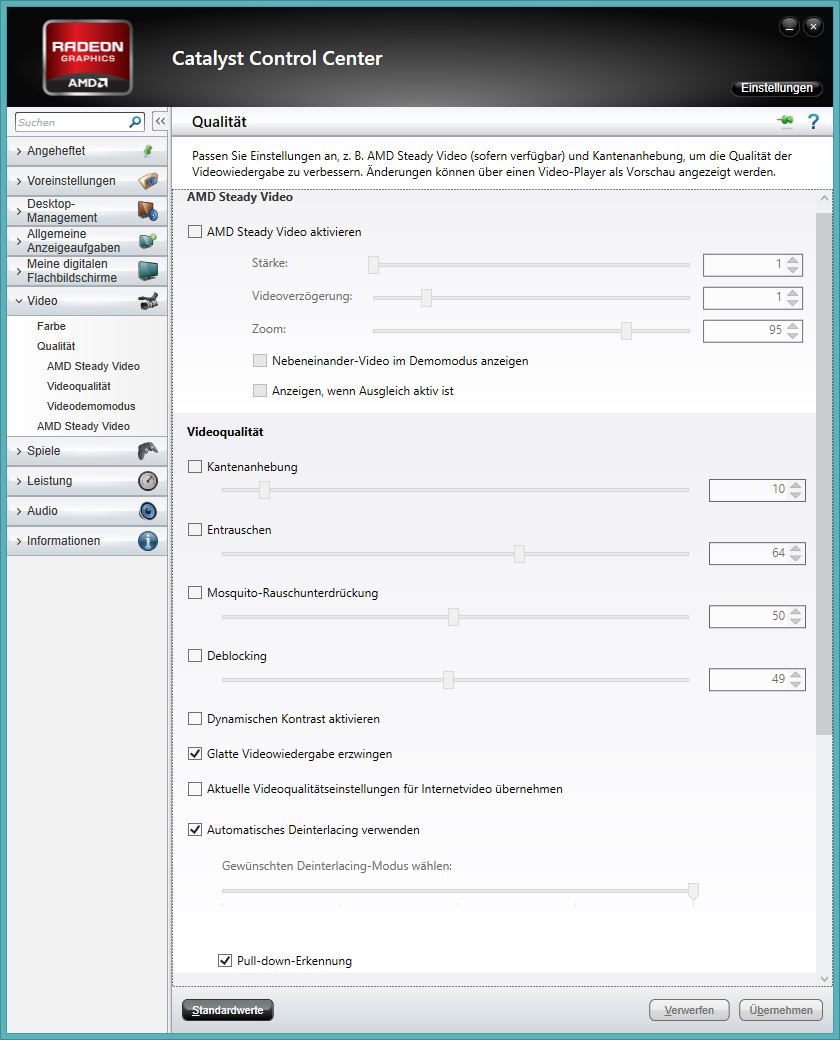Click the Desktop-Management icon

[148, 211]
